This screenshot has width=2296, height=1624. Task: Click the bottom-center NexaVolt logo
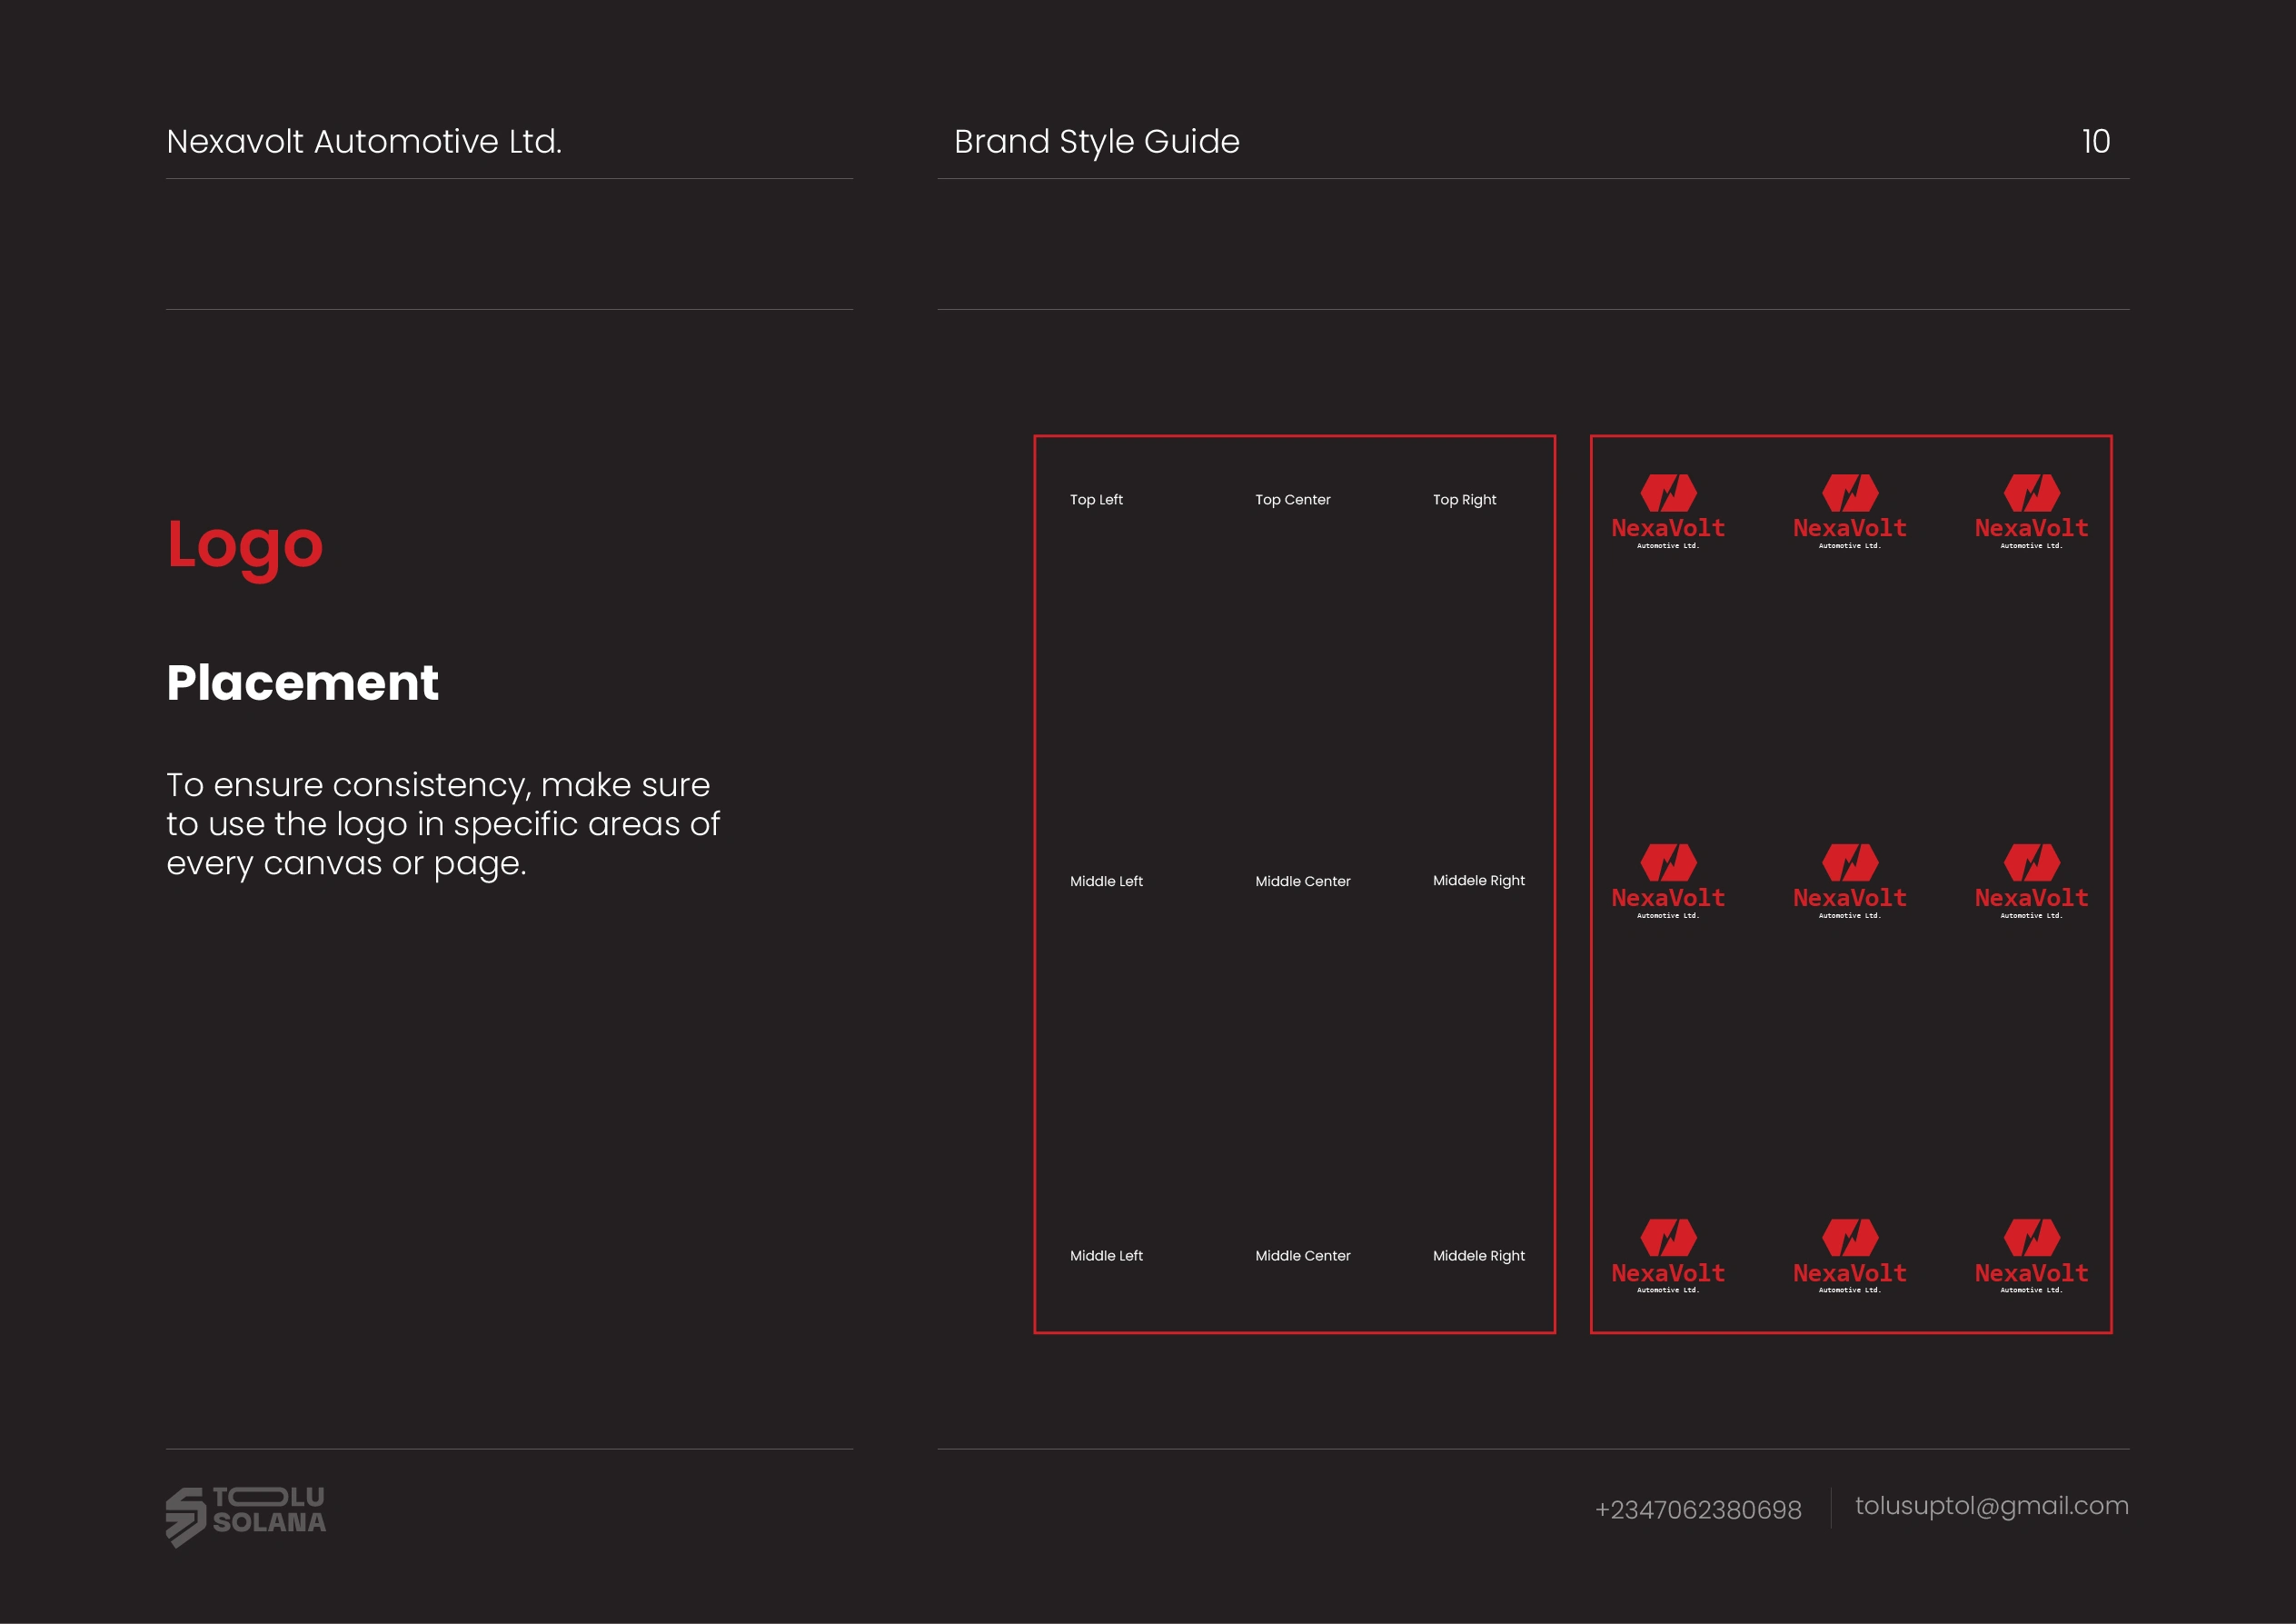[1849, 1256]
